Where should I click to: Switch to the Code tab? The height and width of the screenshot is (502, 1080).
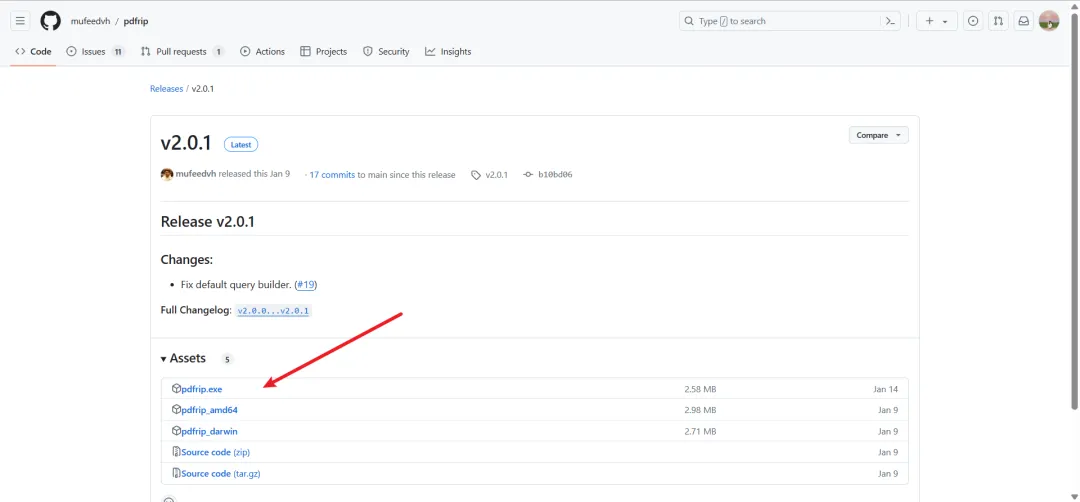tap(33, 52)
